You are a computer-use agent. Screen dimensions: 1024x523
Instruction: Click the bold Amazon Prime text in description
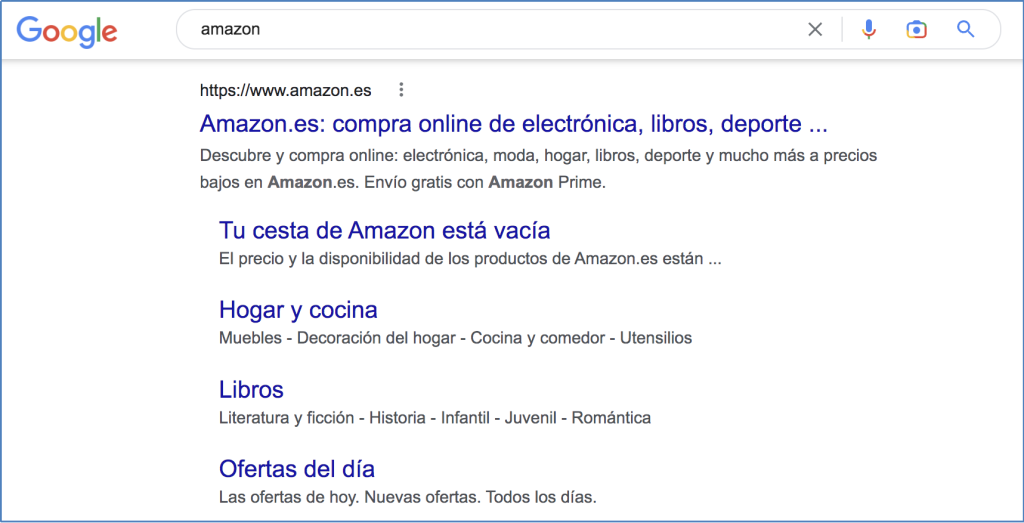click(x=546, y=183)
